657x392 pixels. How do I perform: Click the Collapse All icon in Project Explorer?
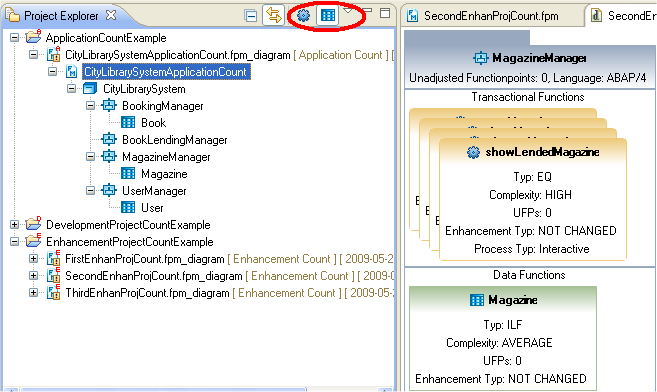point(251,16)
